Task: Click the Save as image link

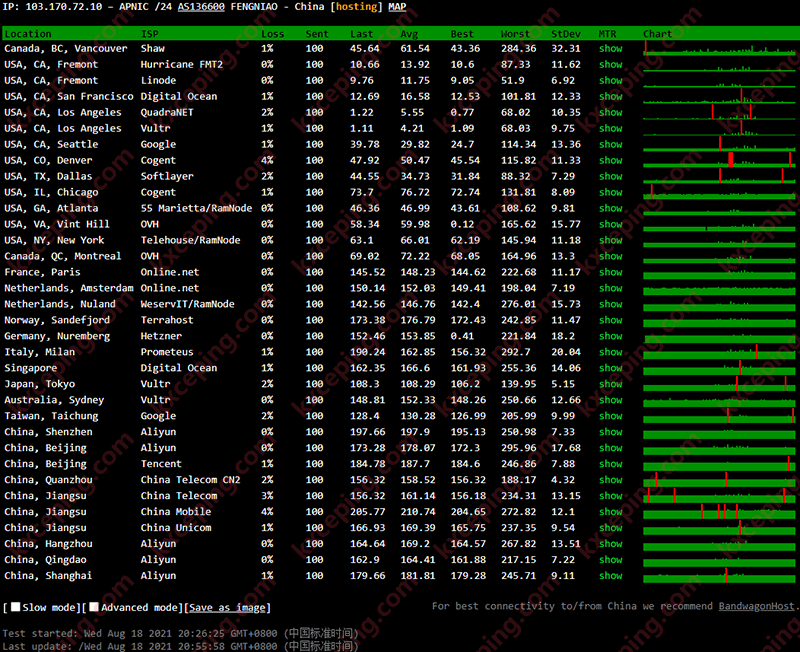Action: (227, 607)
